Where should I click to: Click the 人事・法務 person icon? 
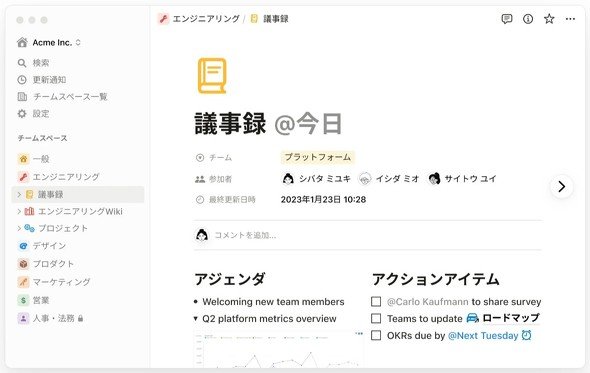coord(23,318)
